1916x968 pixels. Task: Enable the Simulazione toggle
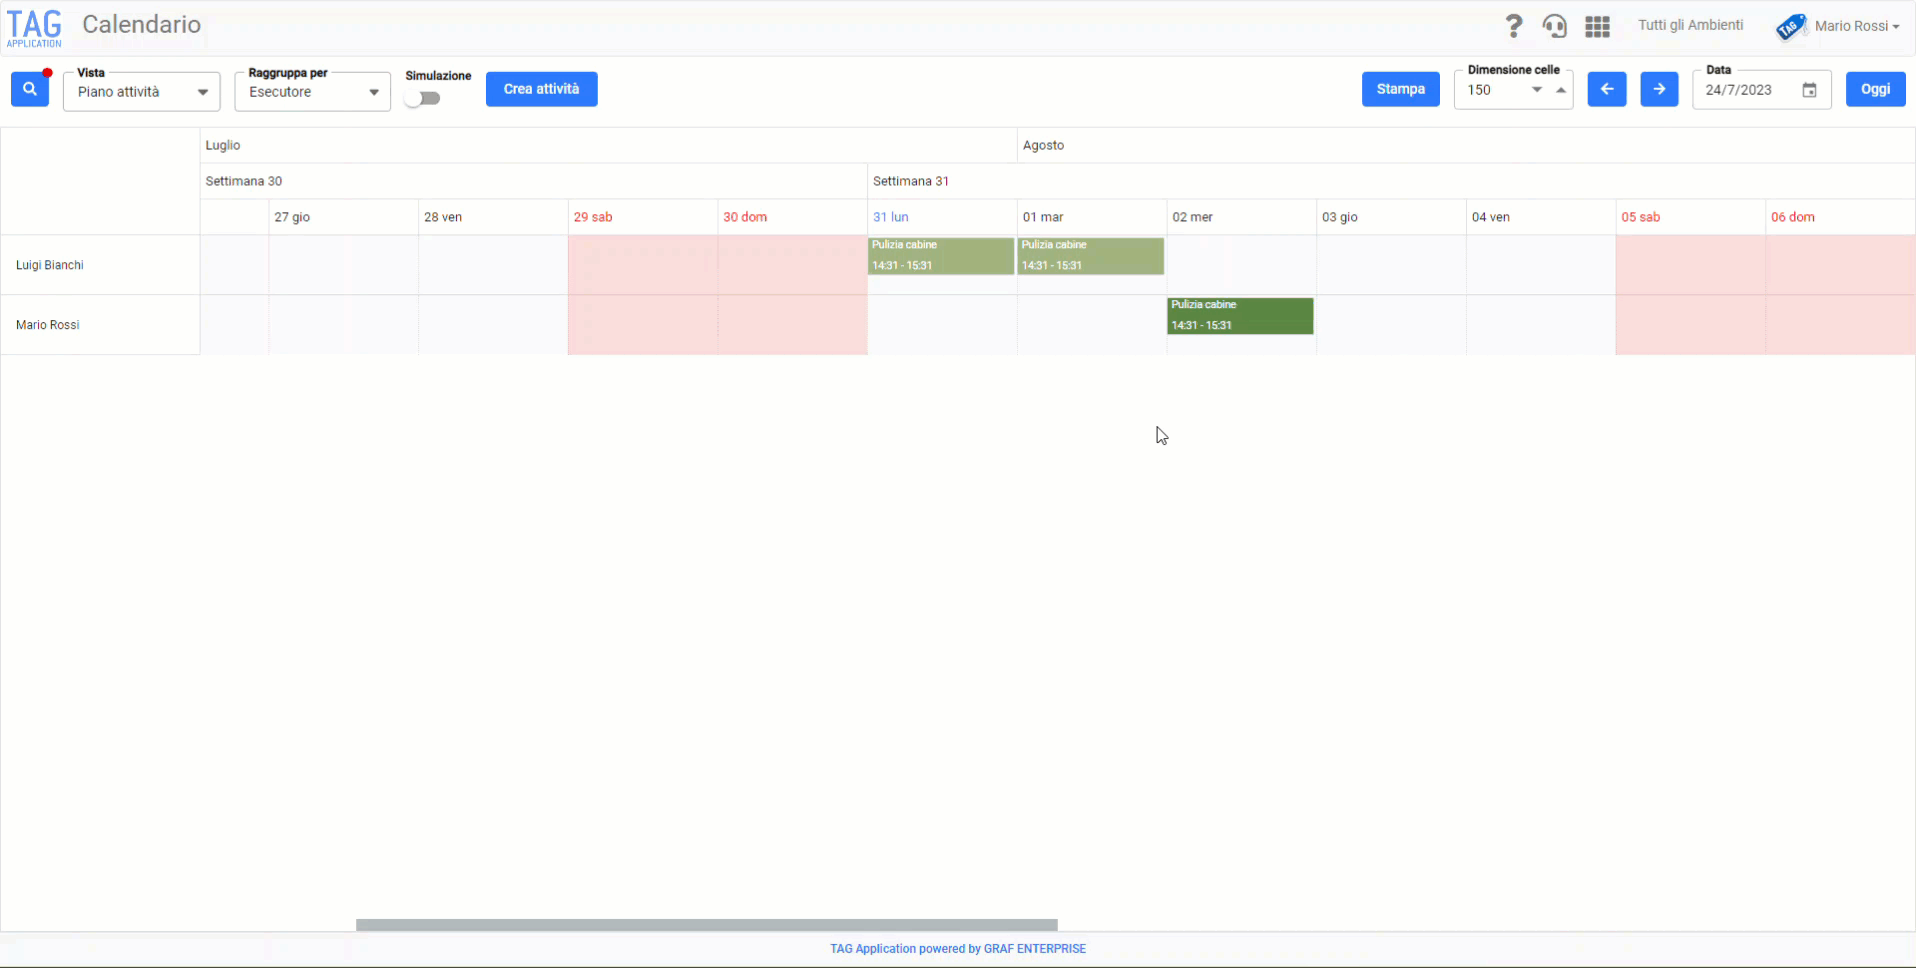click(424, 98)
